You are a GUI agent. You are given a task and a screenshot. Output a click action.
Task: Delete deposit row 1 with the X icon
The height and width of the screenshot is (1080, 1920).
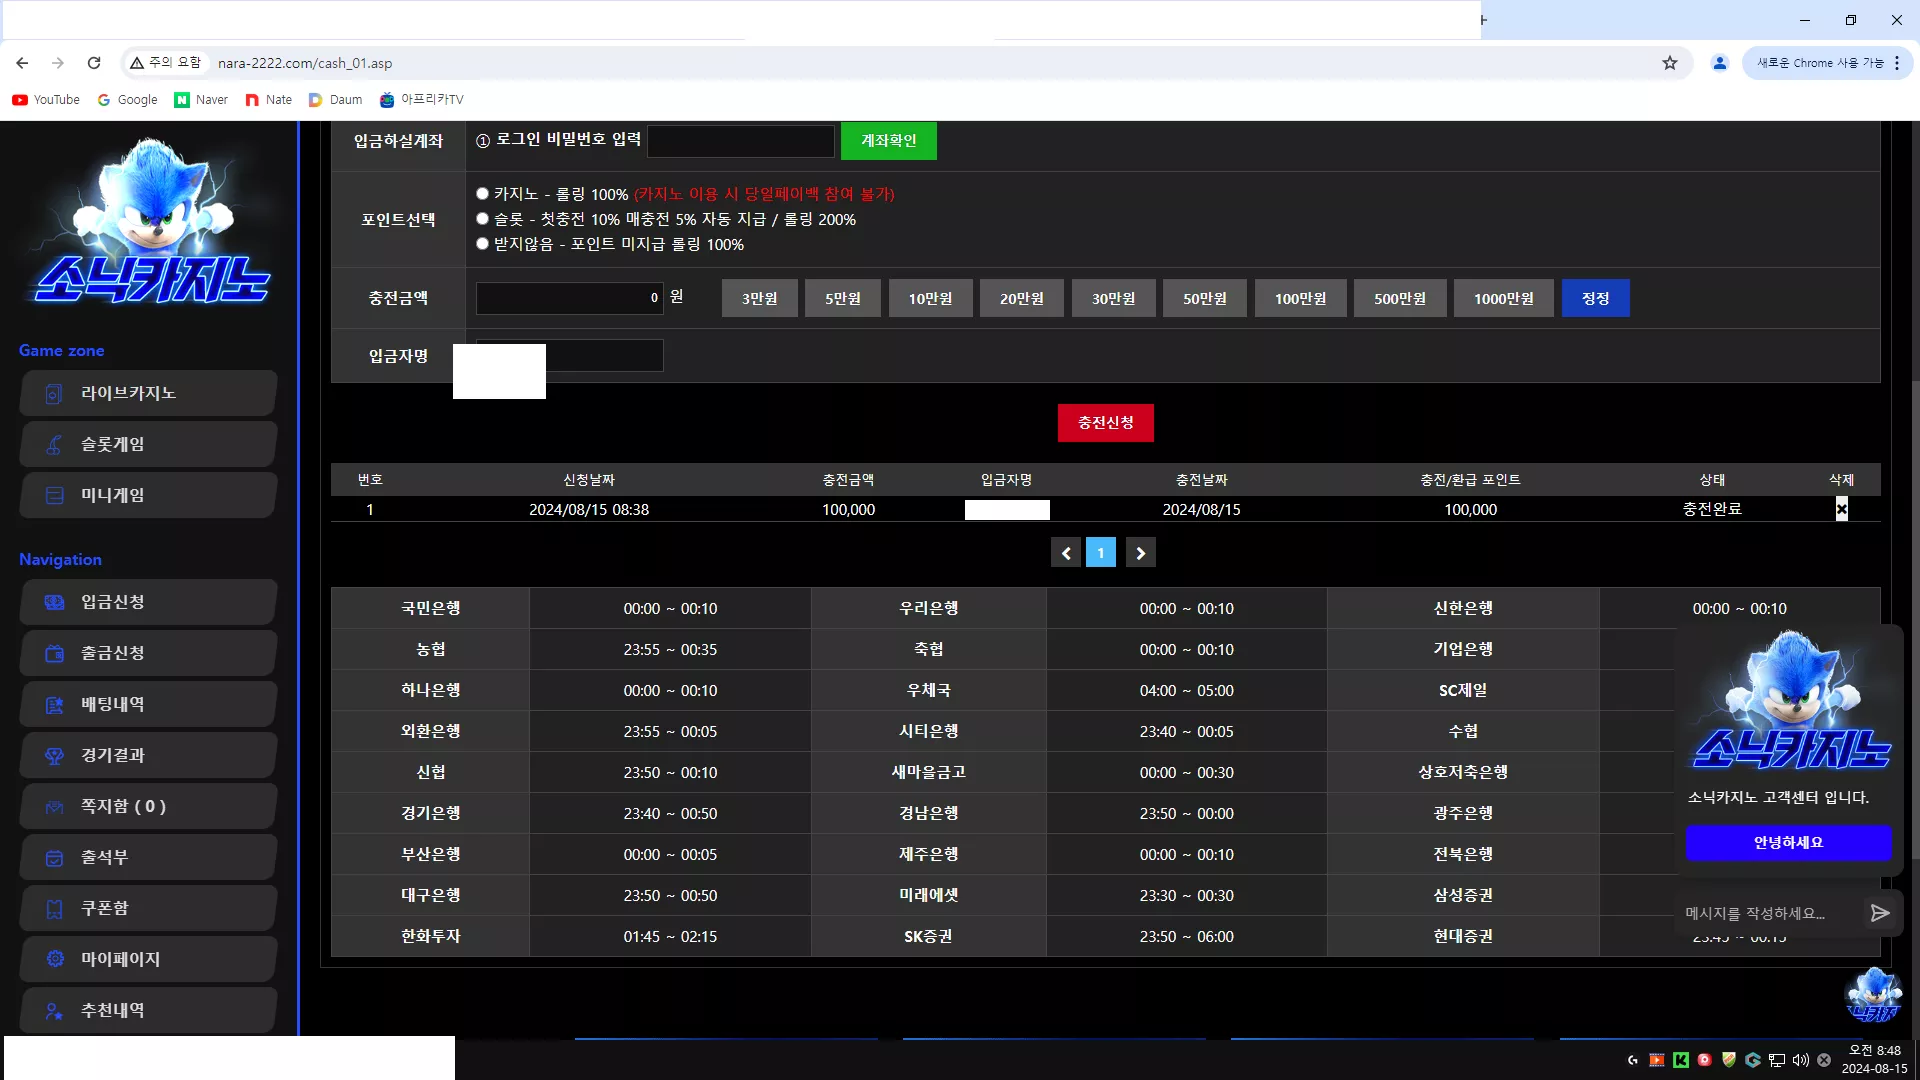coord(1841,510)
